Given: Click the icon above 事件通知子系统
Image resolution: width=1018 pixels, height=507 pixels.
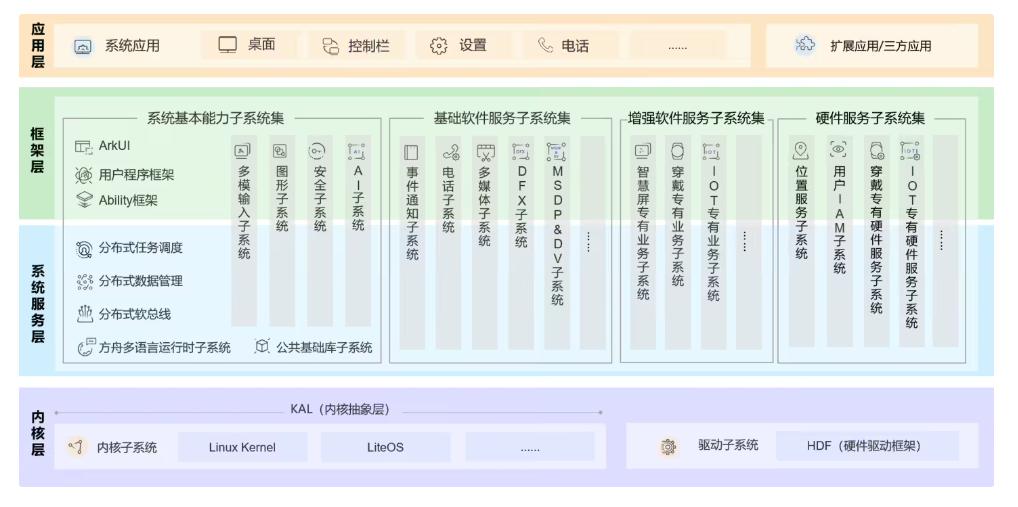Looking at the screenshot, I should (x=411, y=153).
